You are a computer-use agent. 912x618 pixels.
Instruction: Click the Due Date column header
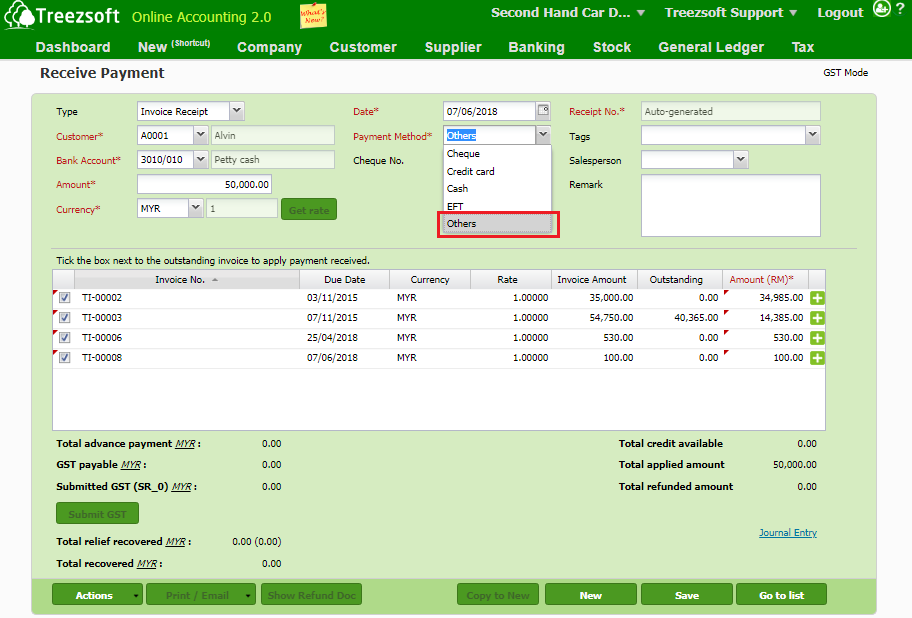(344, 280)
